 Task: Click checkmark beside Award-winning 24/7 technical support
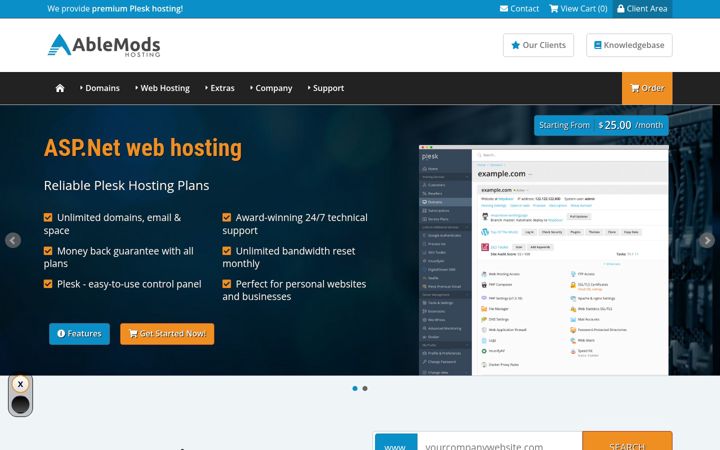pos(226,217)
